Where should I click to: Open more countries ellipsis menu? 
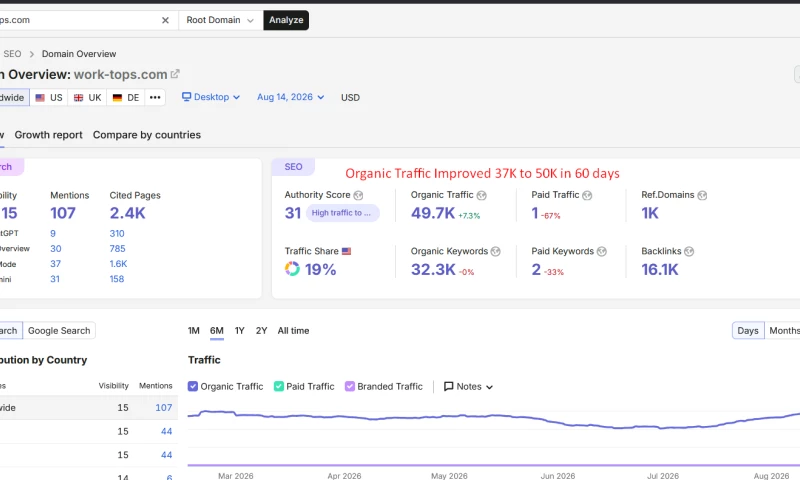(155, 97)
